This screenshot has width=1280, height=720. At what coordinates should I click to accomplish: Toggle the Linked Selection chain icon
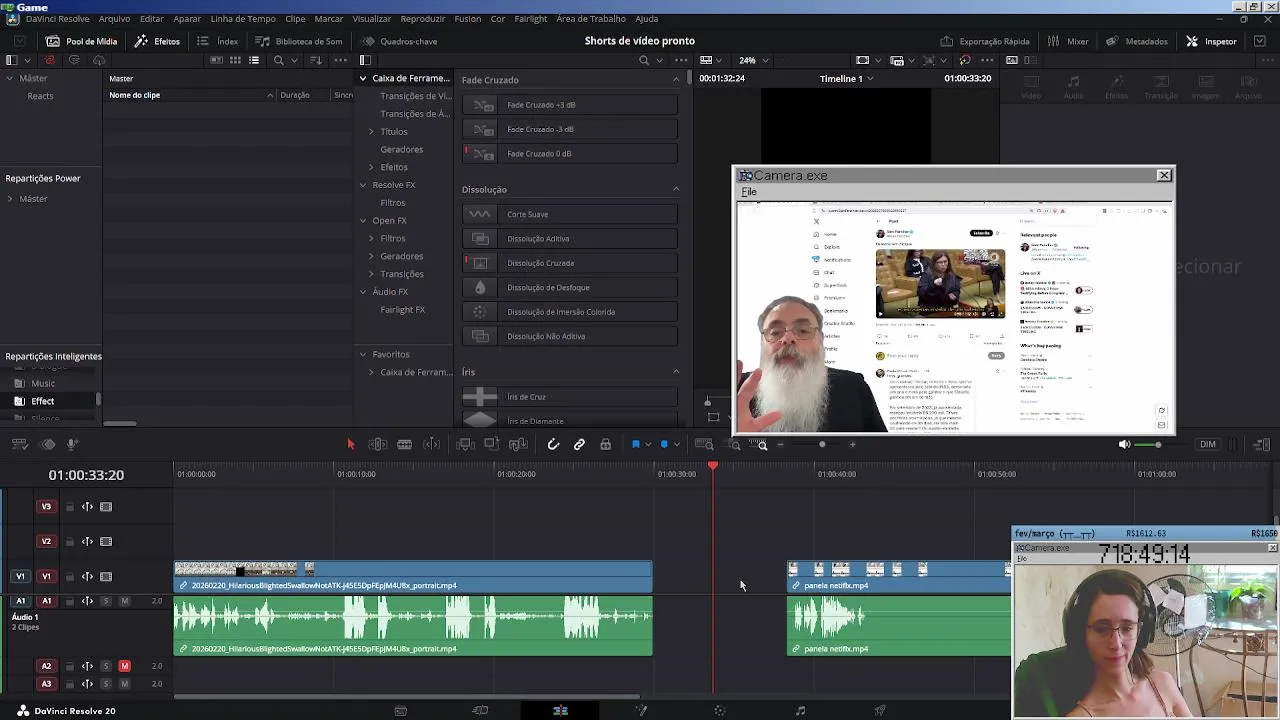click(579, 444)
